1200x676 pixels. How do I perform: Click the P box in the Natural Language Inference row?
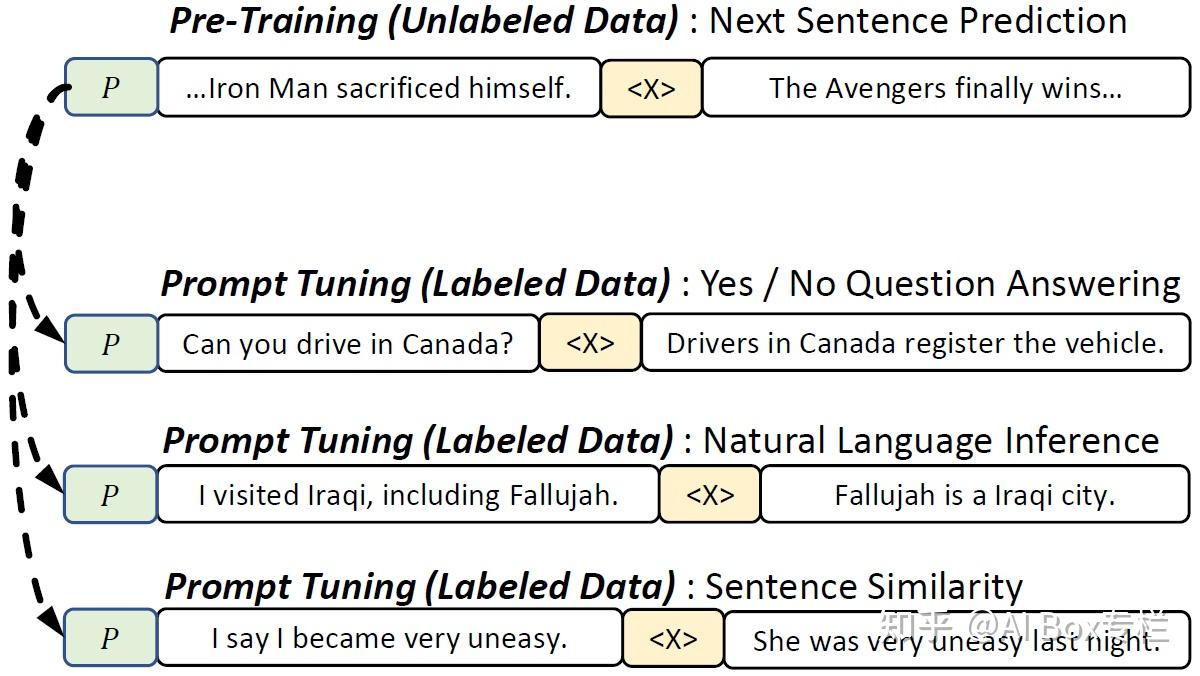click(111, 494)
